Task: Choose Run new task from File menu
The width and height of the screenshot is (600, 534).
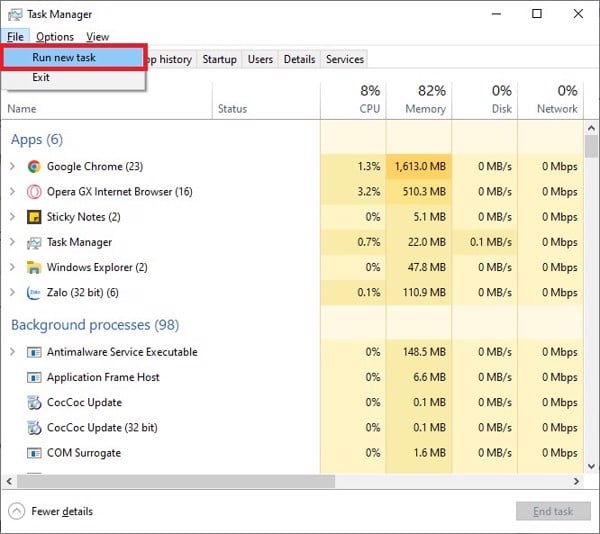Action: pos(73,58)
